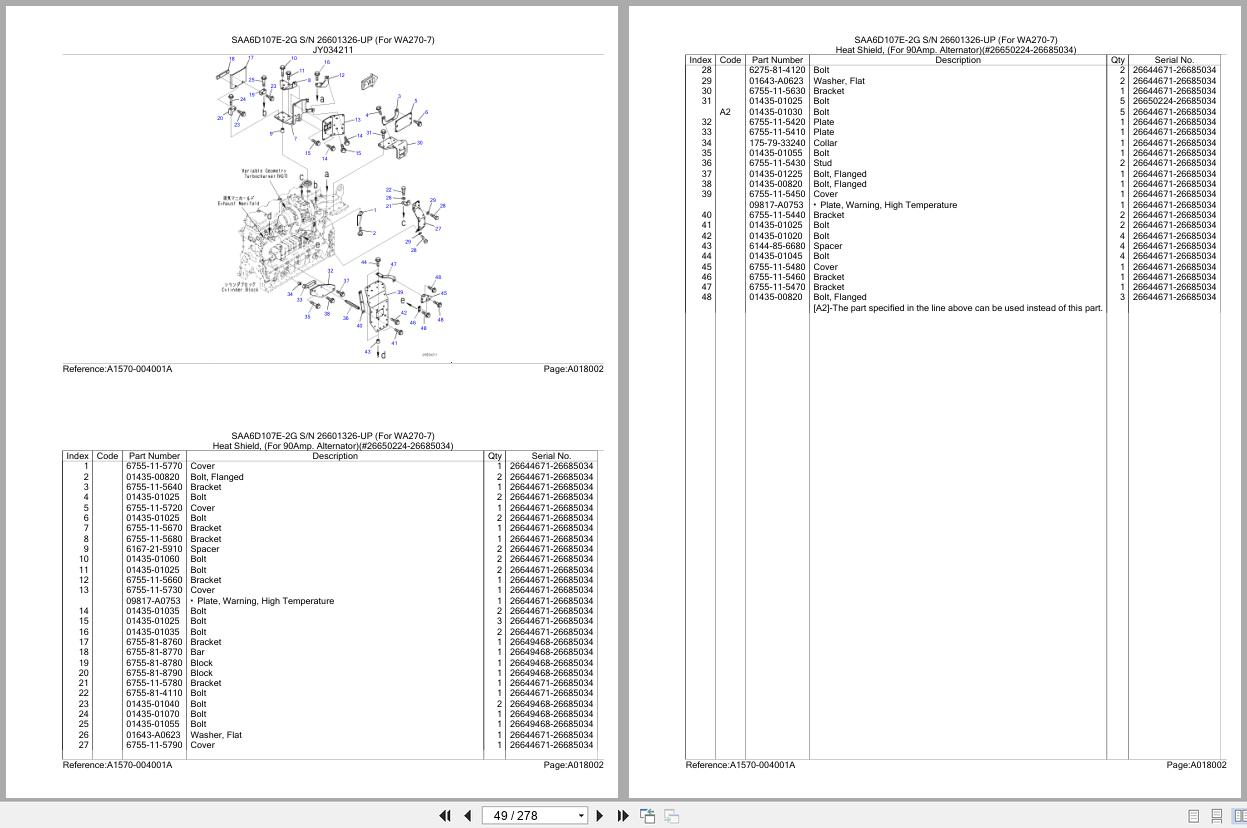1247x828 pixels.
Task: Go to the previous page
Action: click(467, 816)
